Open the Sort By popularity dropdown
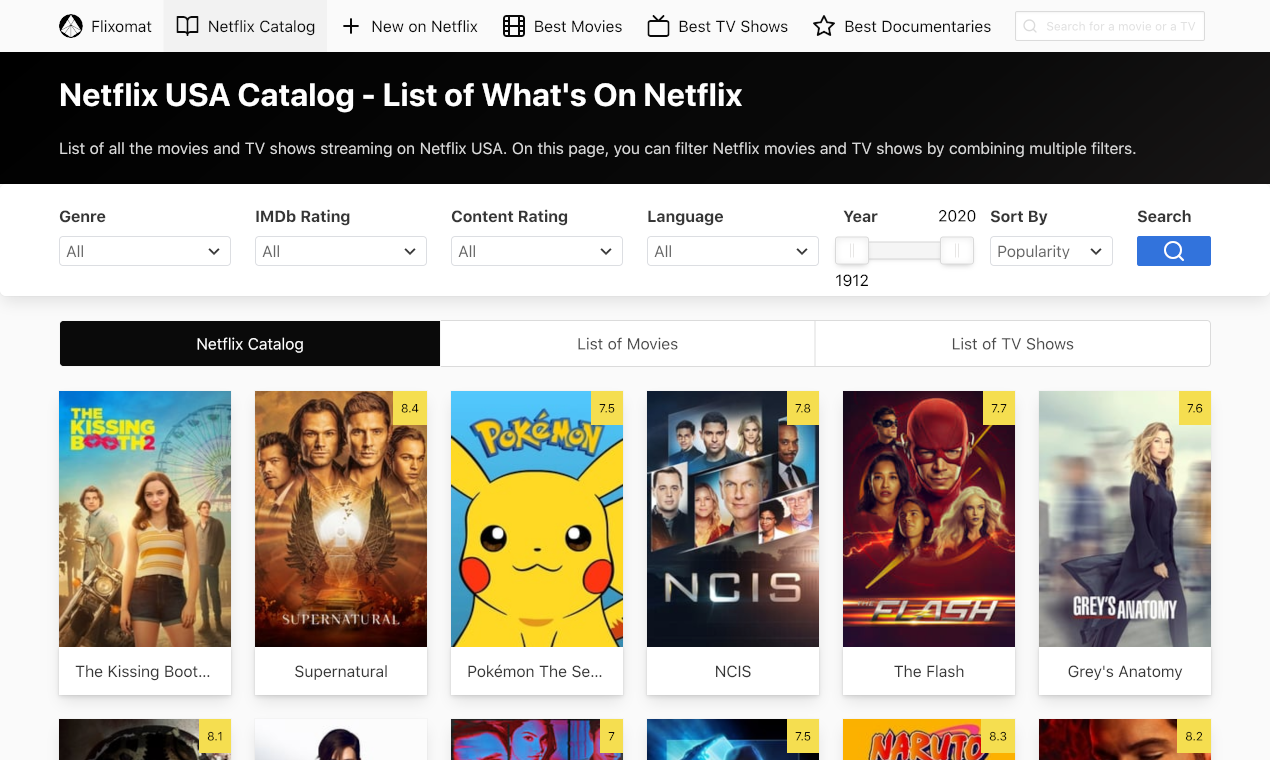This screenshot has width=1270, height=760. point(1050,251)
